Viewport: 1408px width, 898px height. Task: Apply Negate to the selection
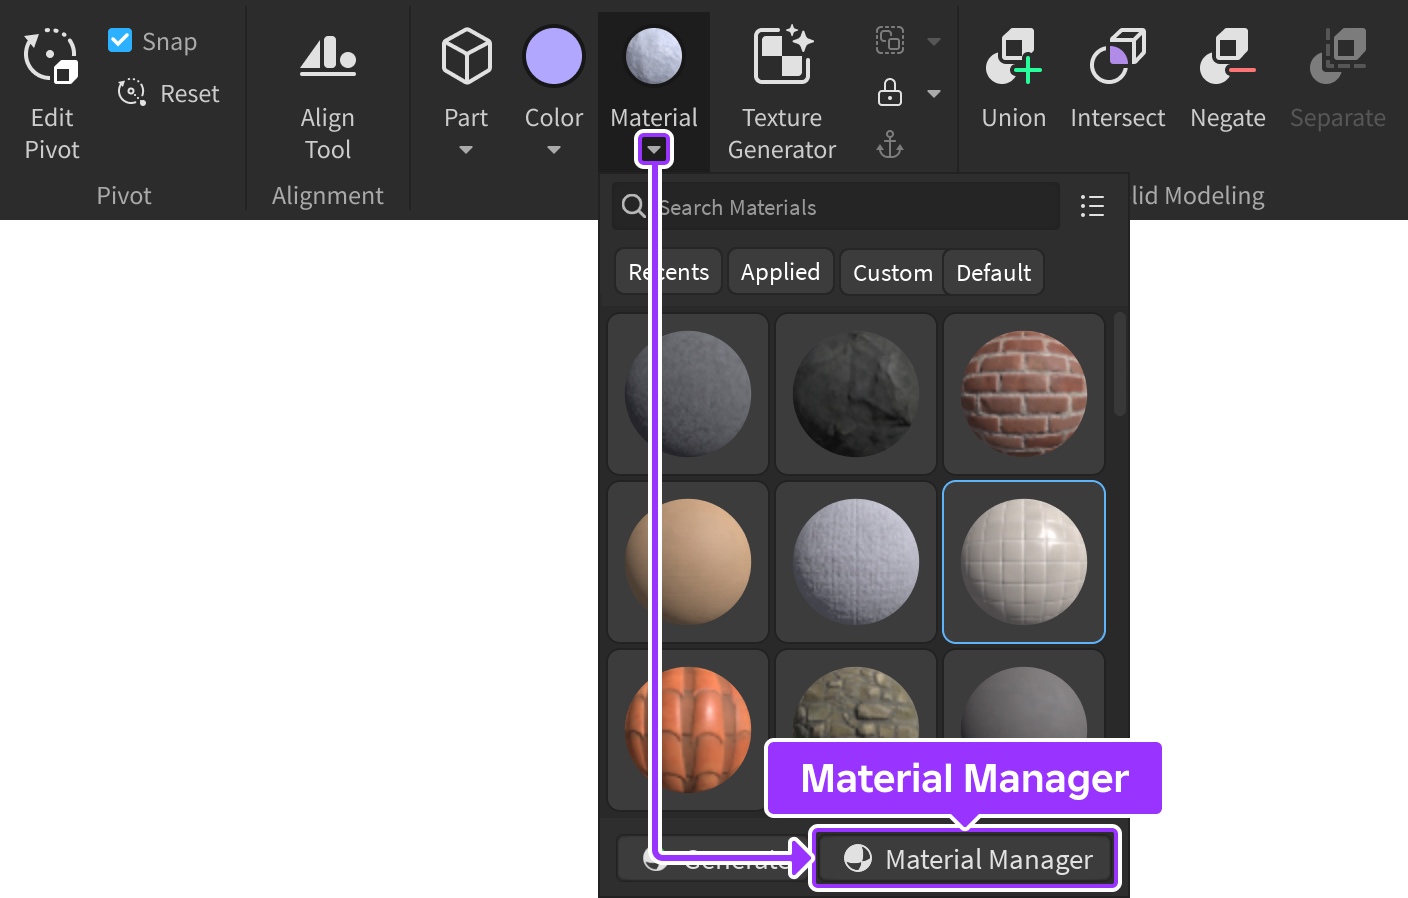click(1227, 57)
